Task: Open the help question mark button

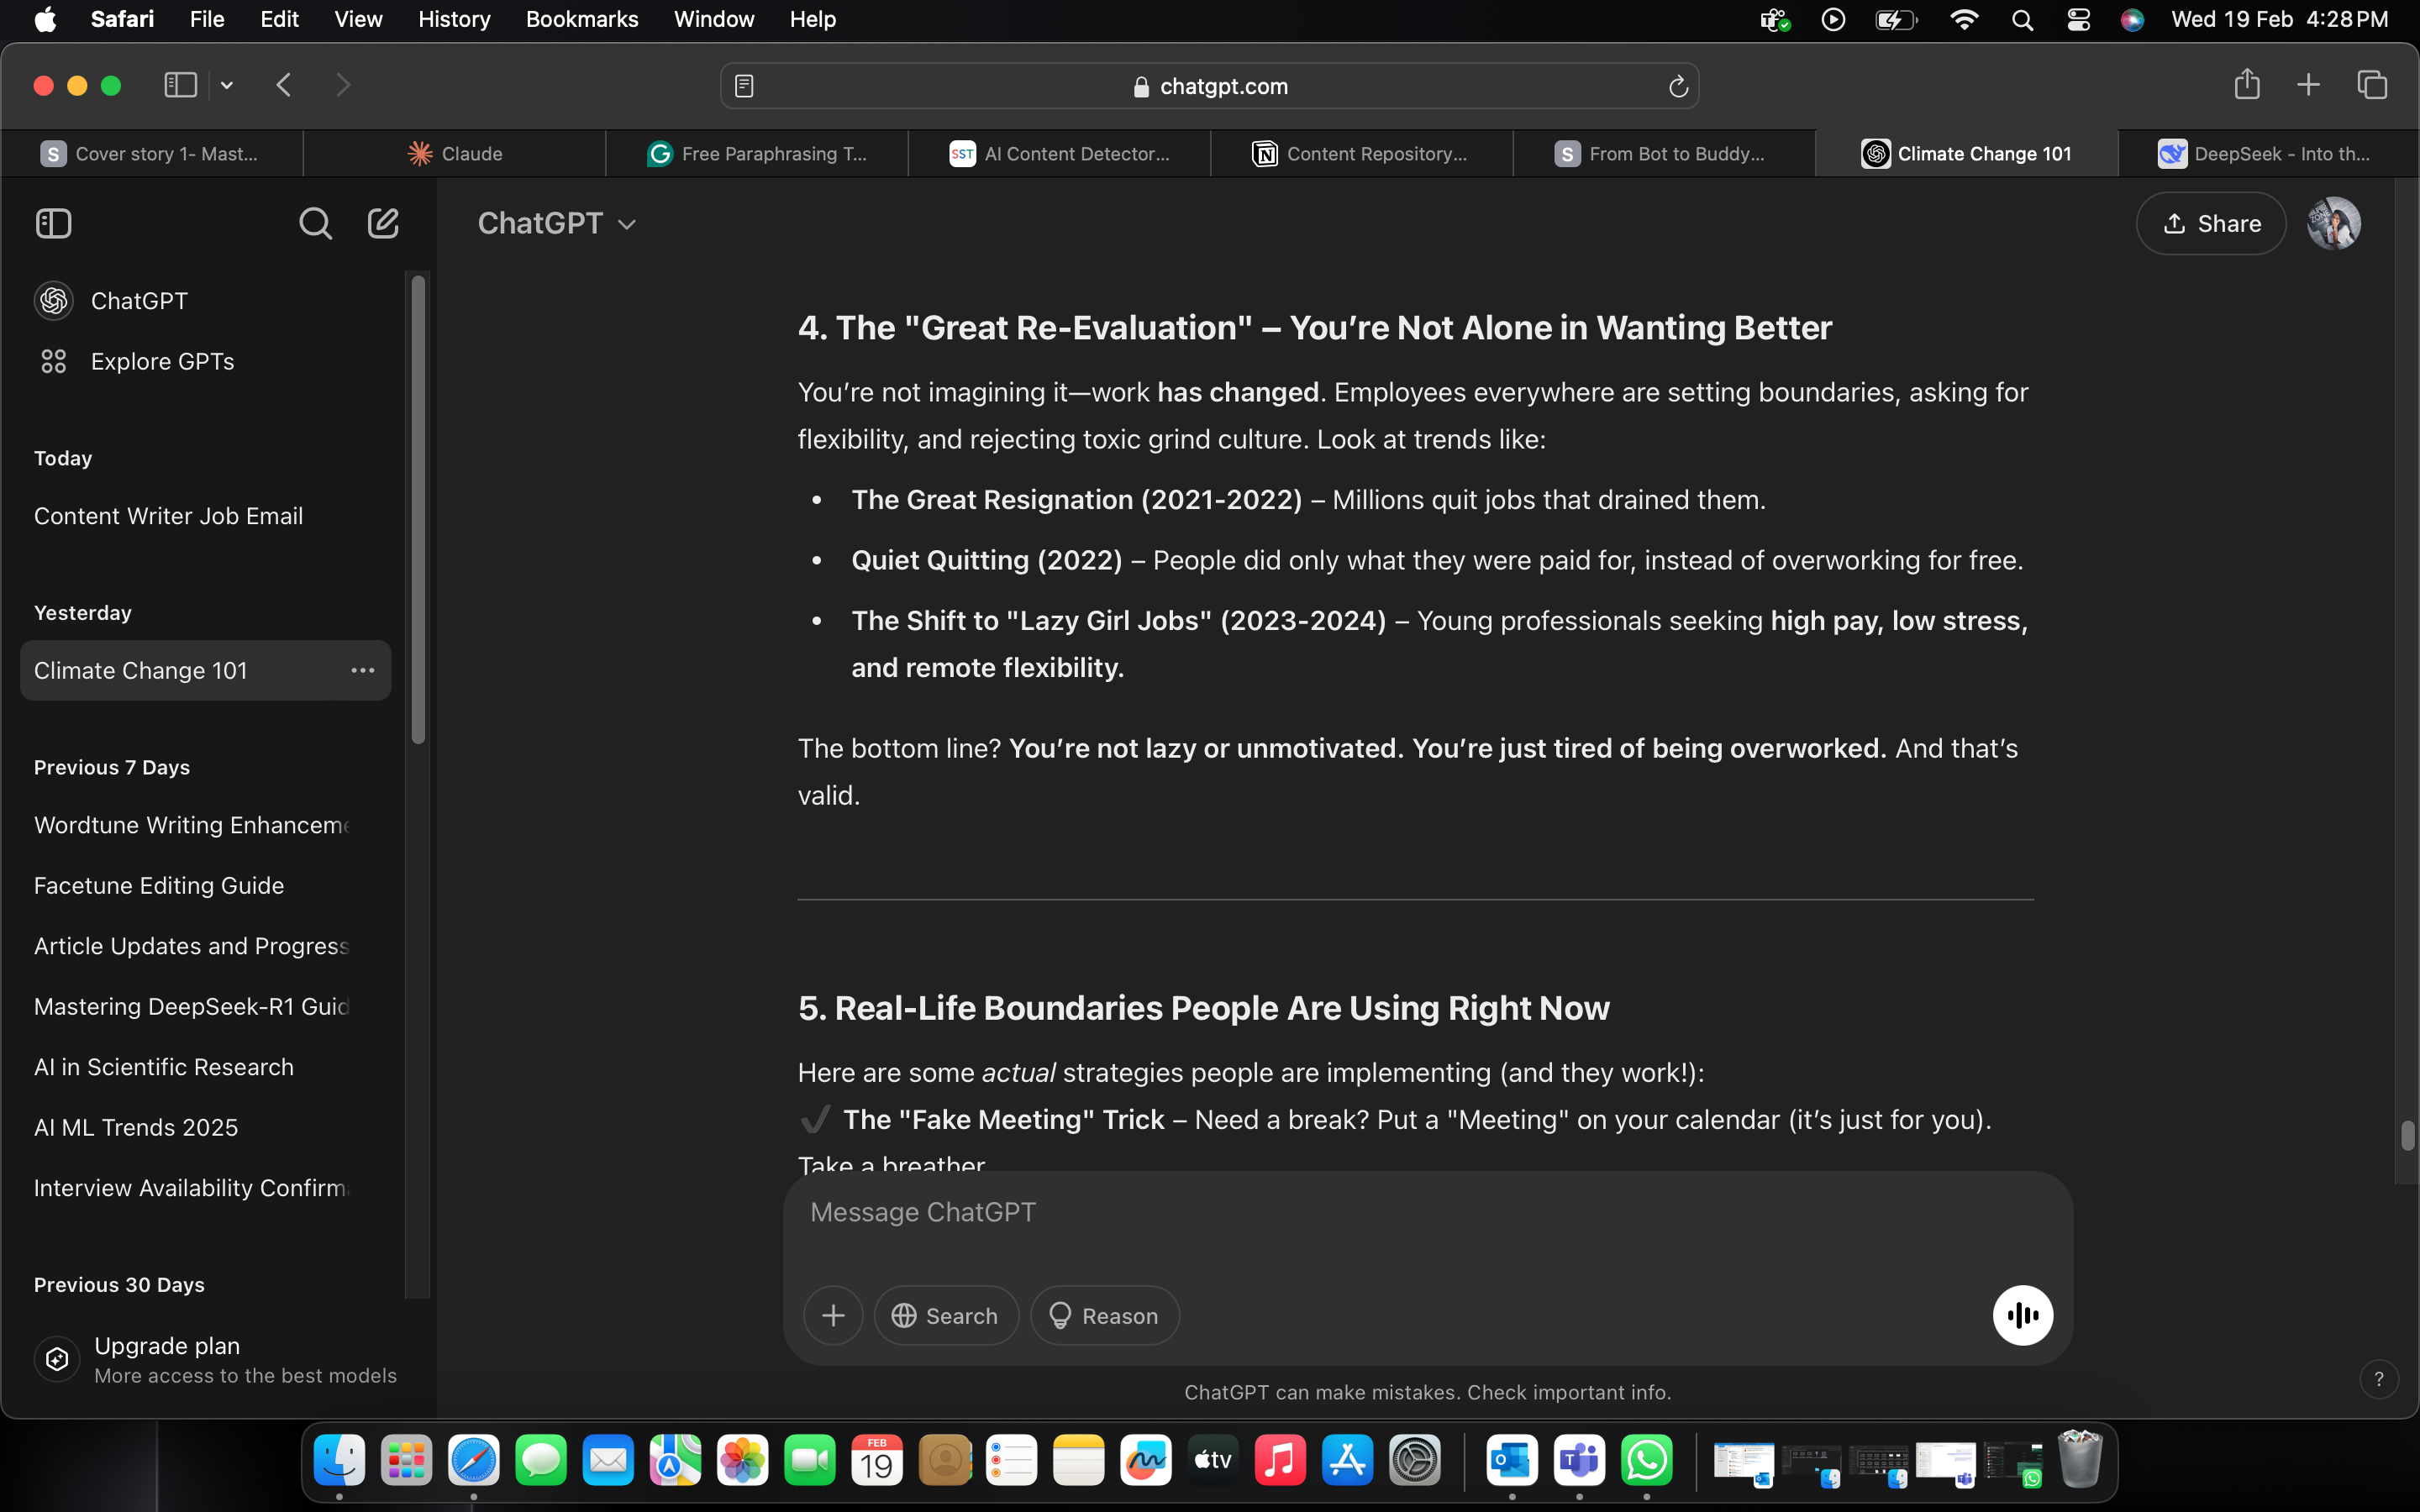Action: [x=2378, y=1379]
